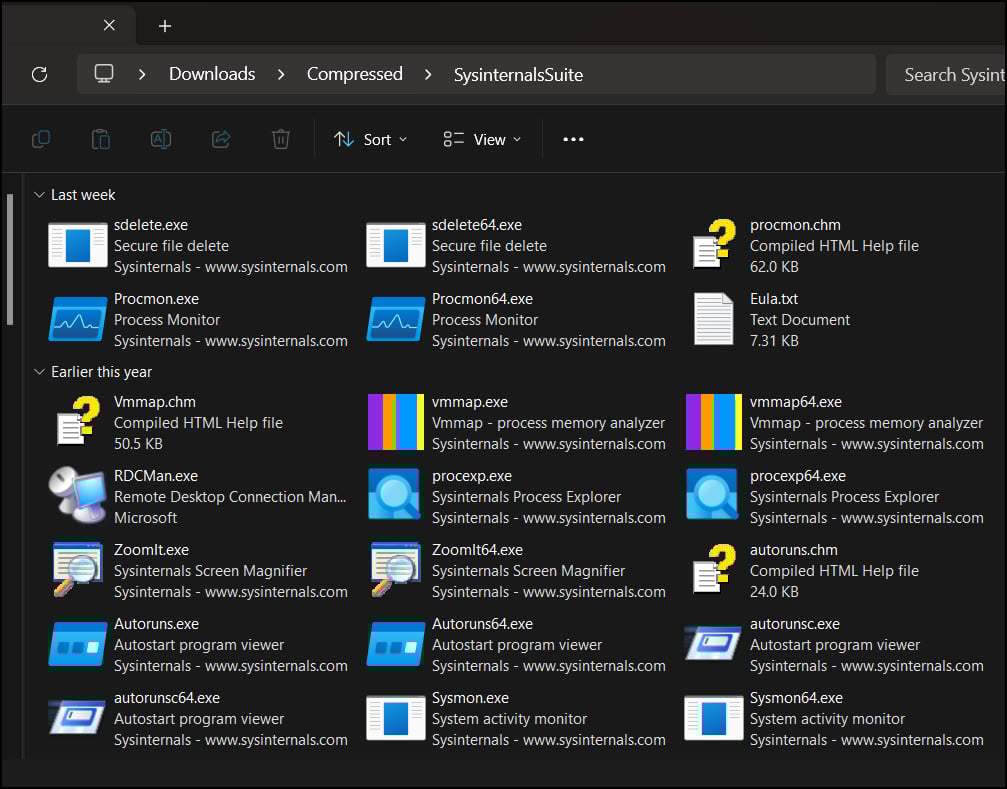Close the current tab

[109, 25]
